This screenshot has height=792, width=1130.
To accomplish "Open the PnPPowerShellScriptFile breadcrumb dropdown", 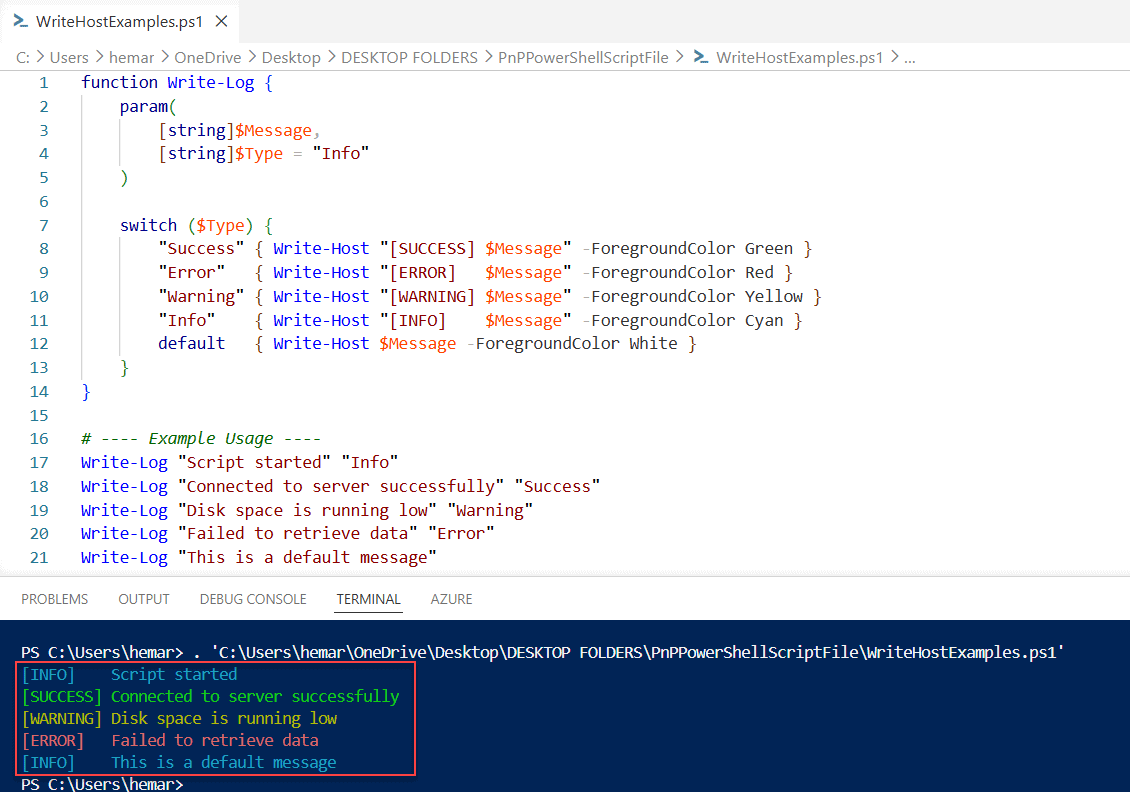I will 583,57.
